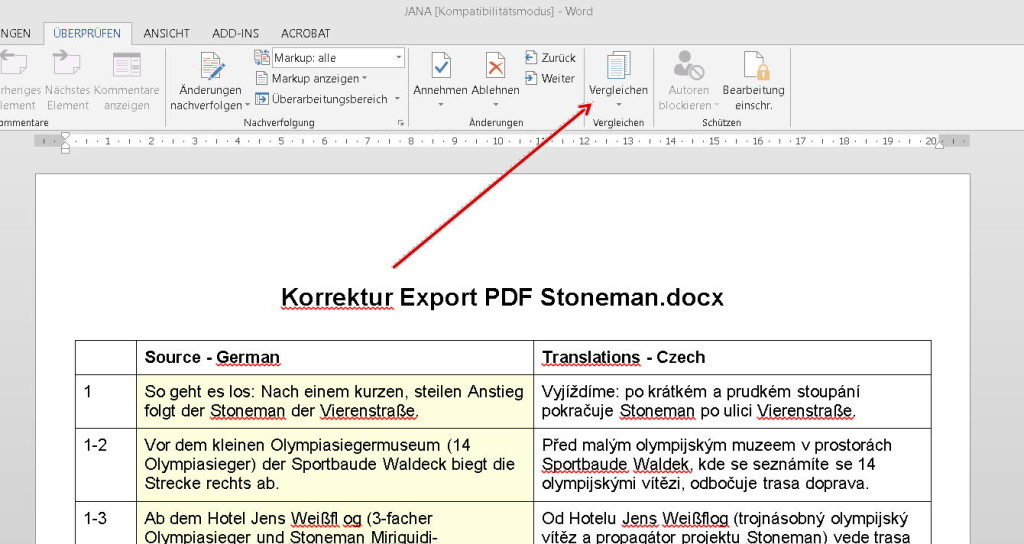Image resolution: width=1024 pixels, height=544 pixels.
Task: Click the Autoren blockieren icon
Action: click(688, 65)
